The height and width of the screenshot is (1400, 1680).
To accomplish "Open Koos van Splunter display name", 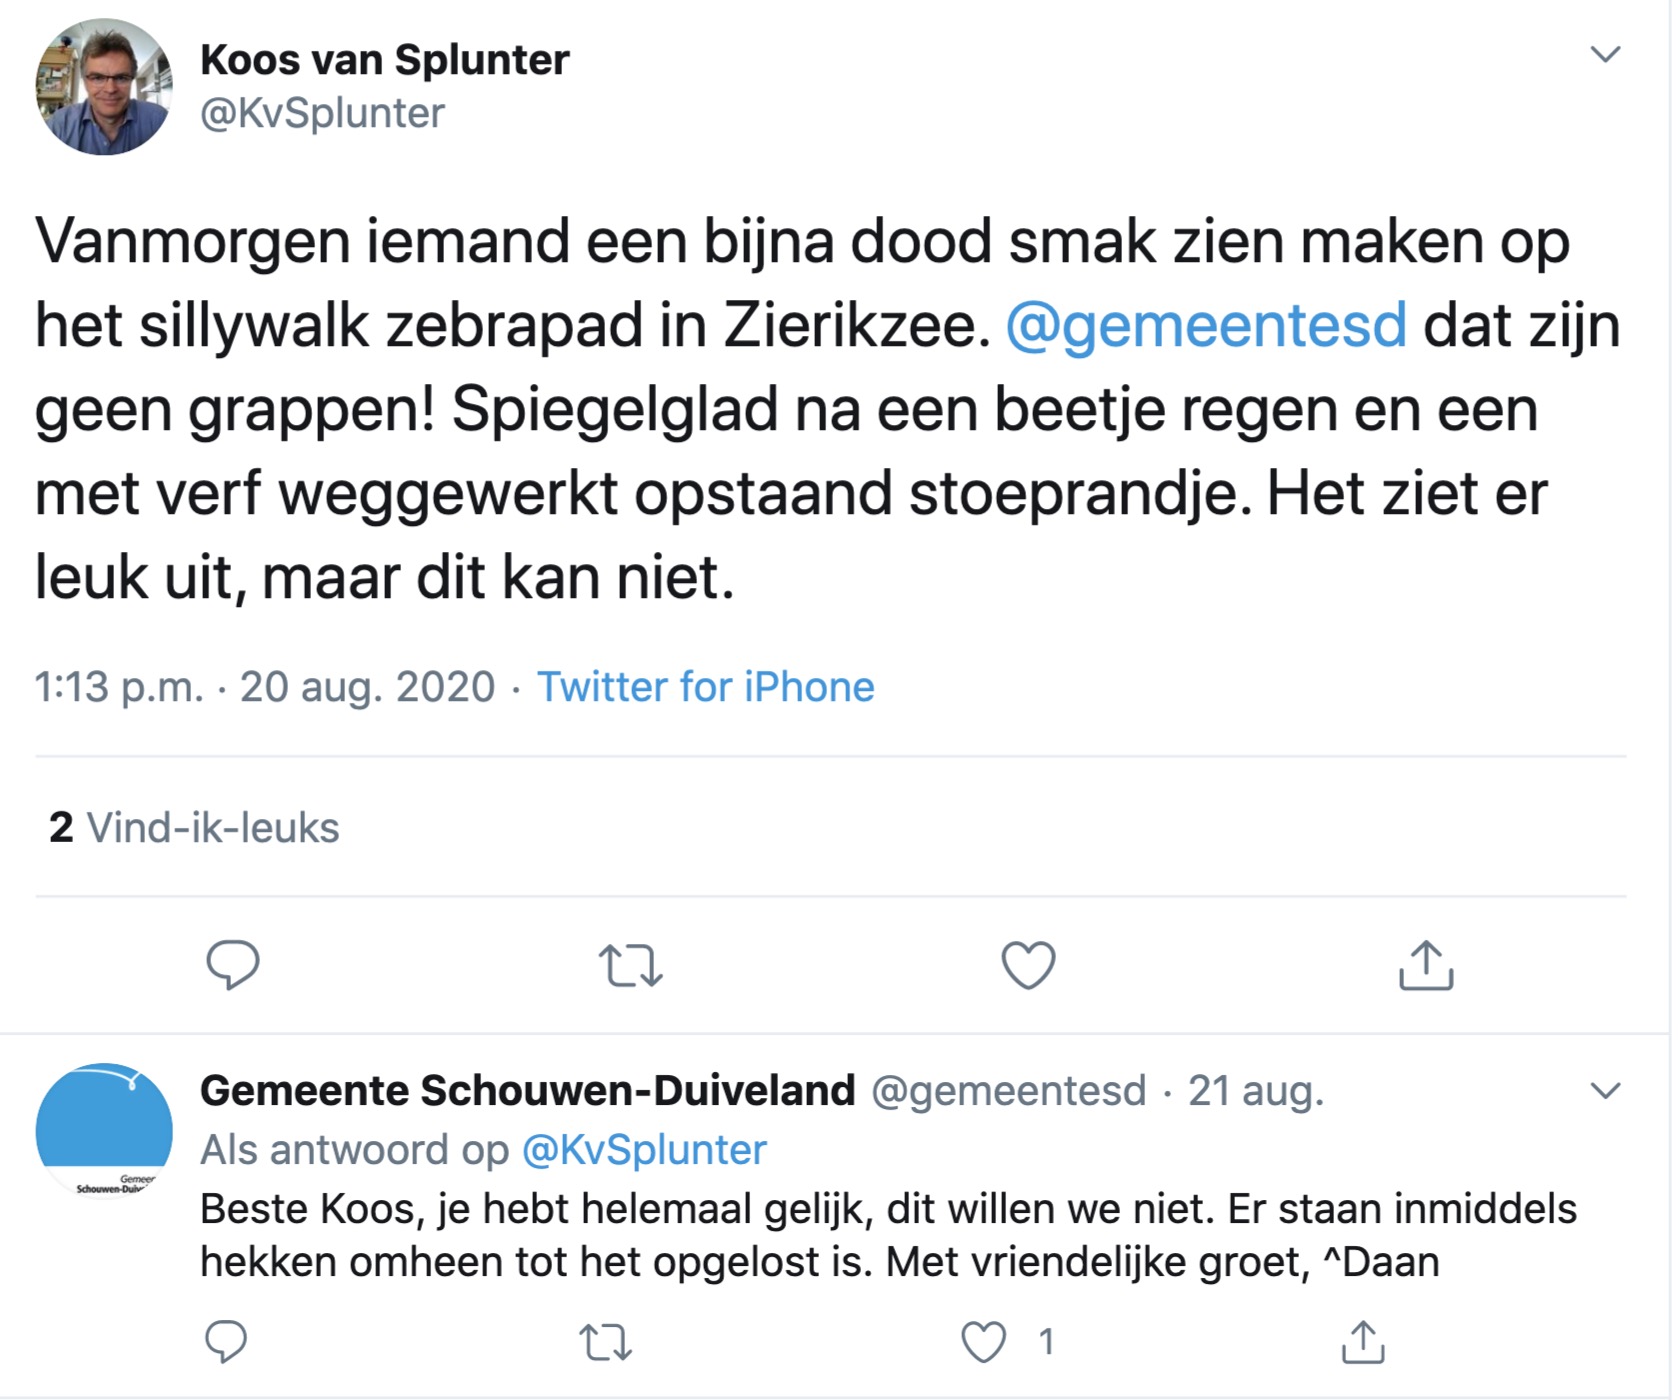I will 384,60.
